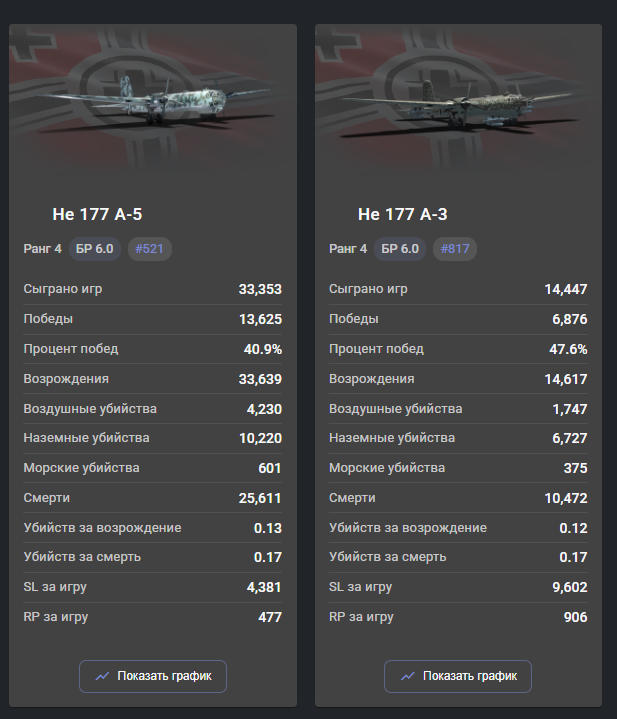Image resolution: width=617 pixels, height=719 pixels.
Task: Select the #817 rank badge
Action: [x=456, y=249]
